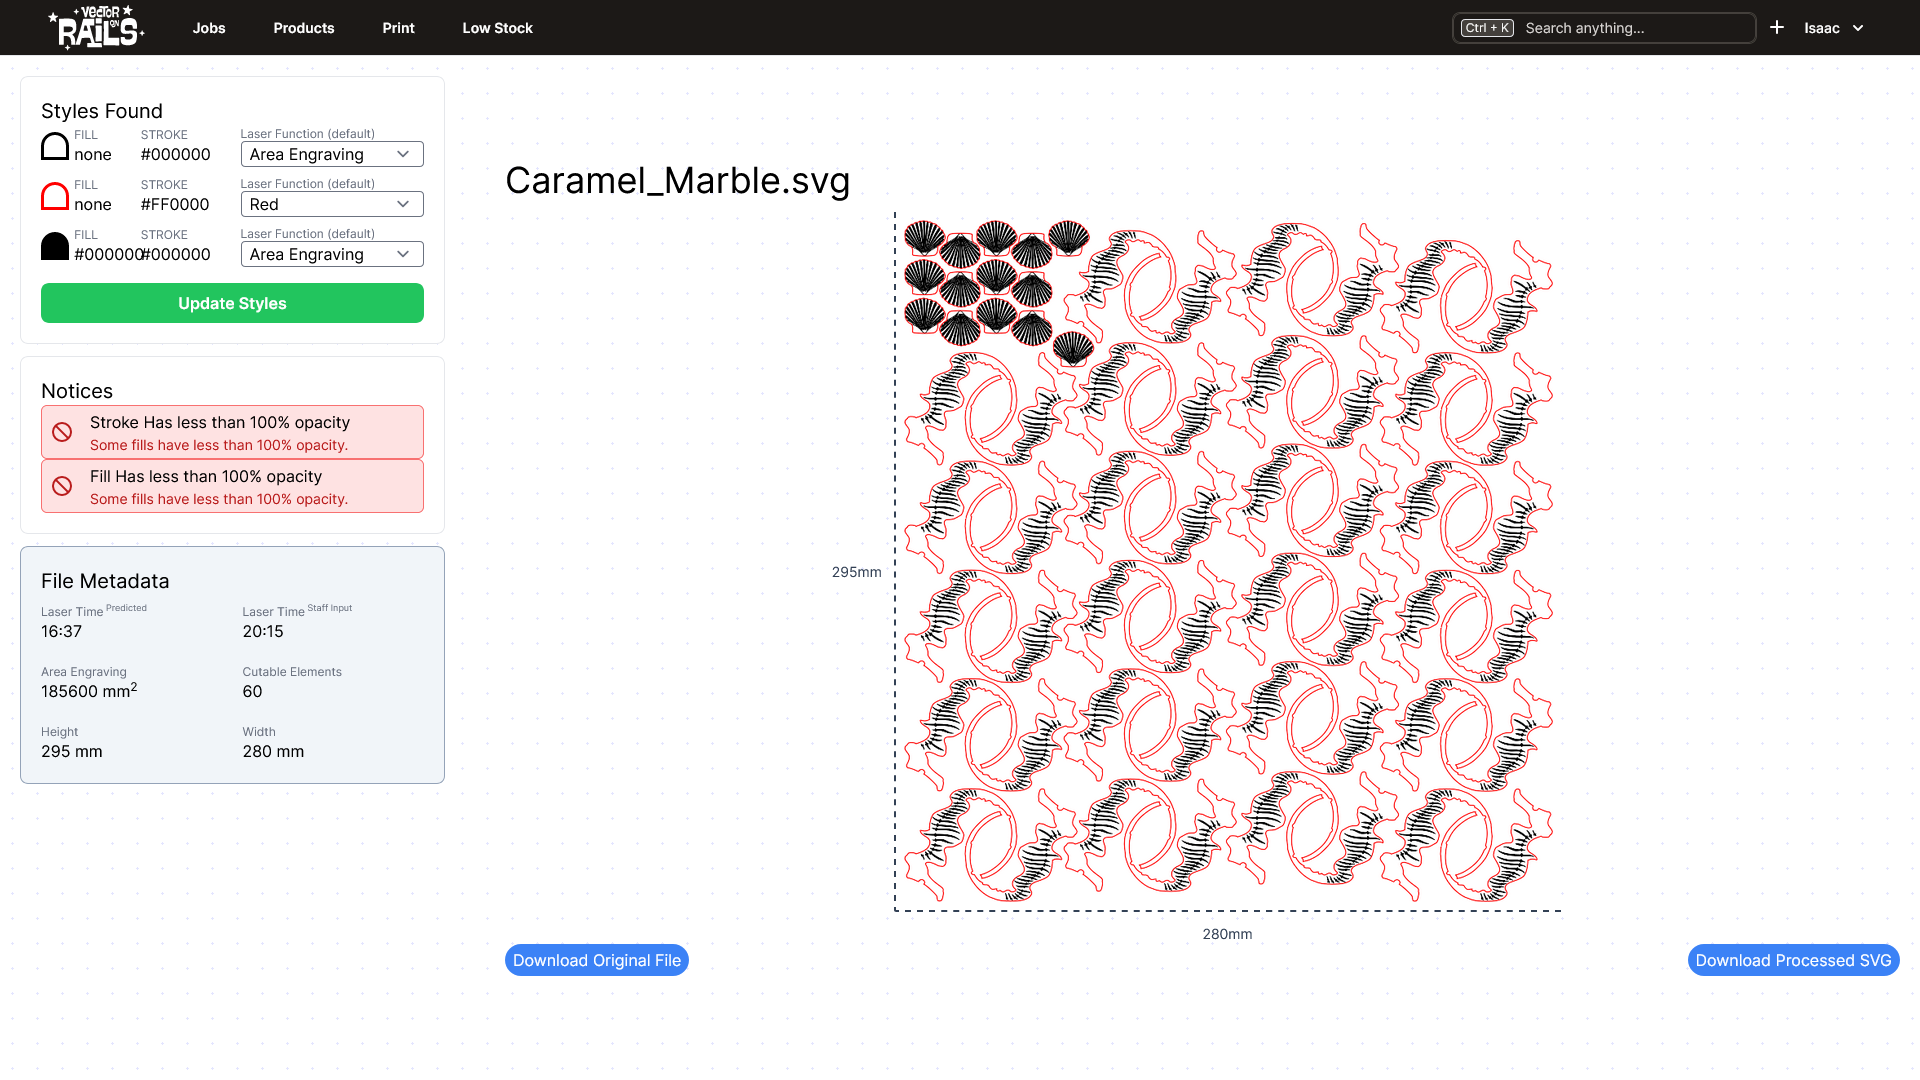Open the third row's Area Engraving dropdown
This screenshot has height=1080, width=1920.
pyautogui.click(x=332, y=254)
